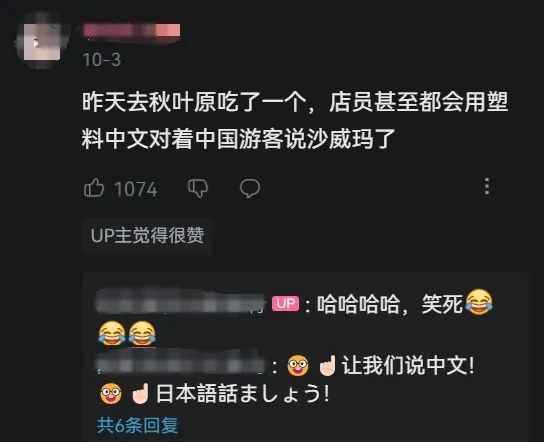
Task: Open the reply speech bubble icon
Action: point(250,188)
